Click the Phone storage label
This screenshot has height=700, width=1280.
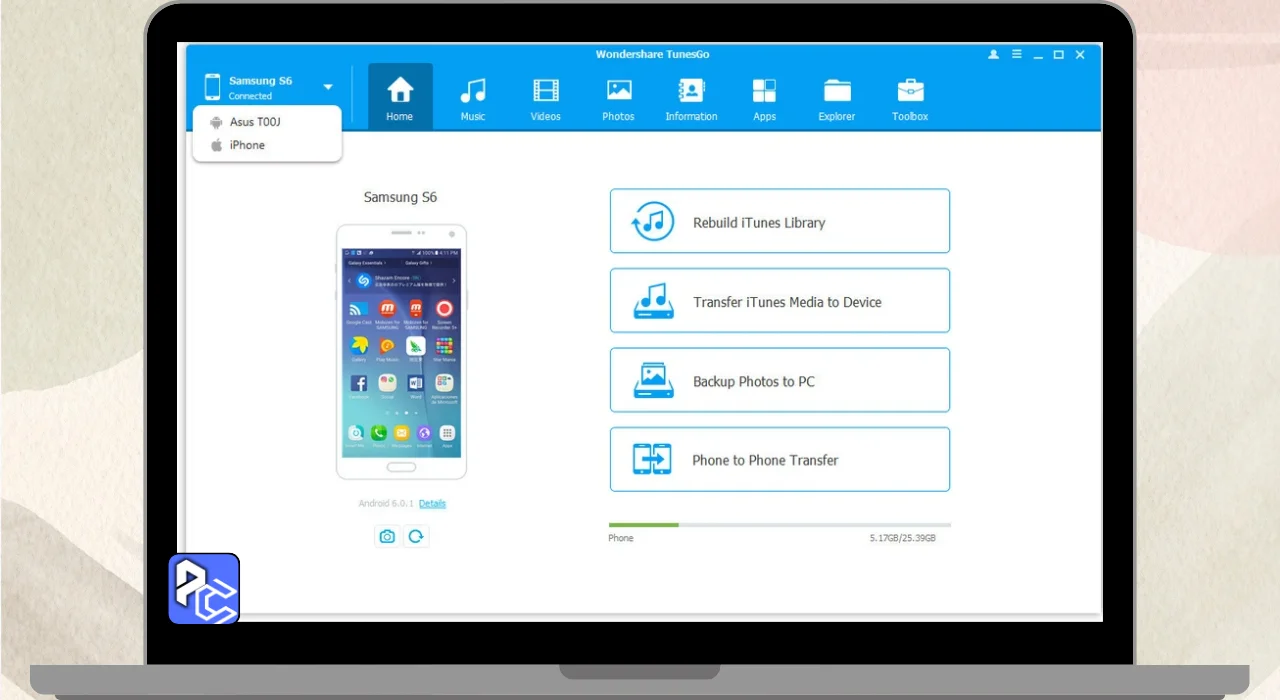[x=621, y=538]
